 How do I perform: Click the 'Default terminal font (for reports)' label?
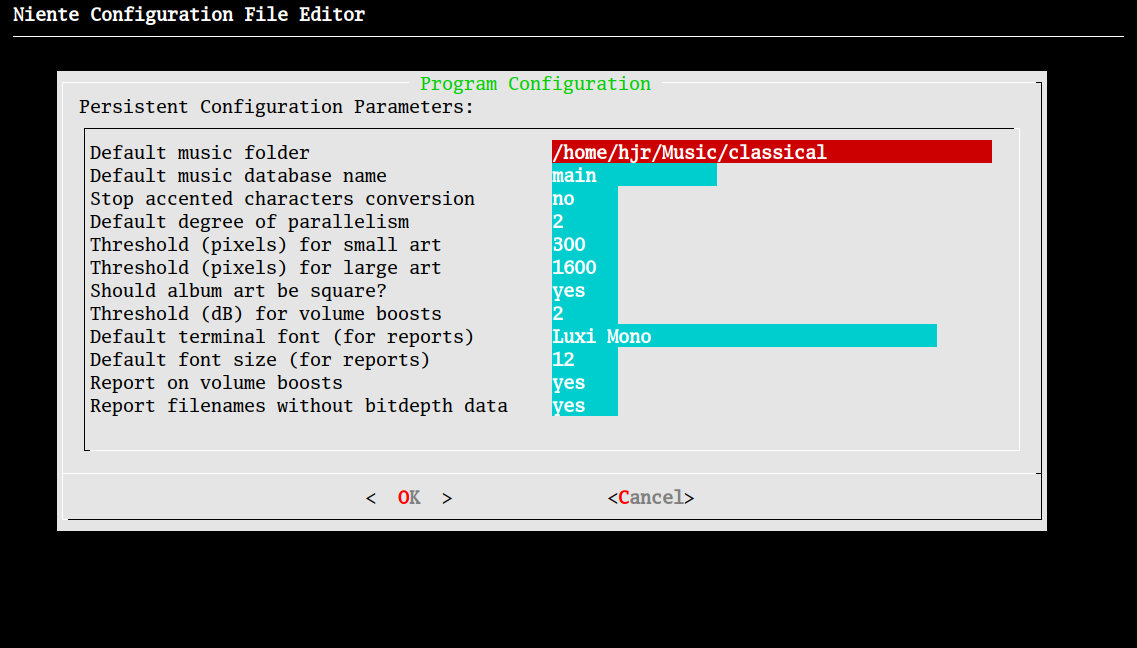click(282, 337)
